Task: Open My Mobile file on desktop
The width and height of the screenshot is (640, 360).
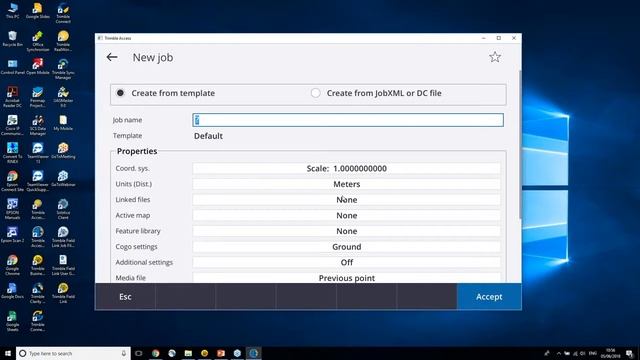Action: click(x=63, y=123)
